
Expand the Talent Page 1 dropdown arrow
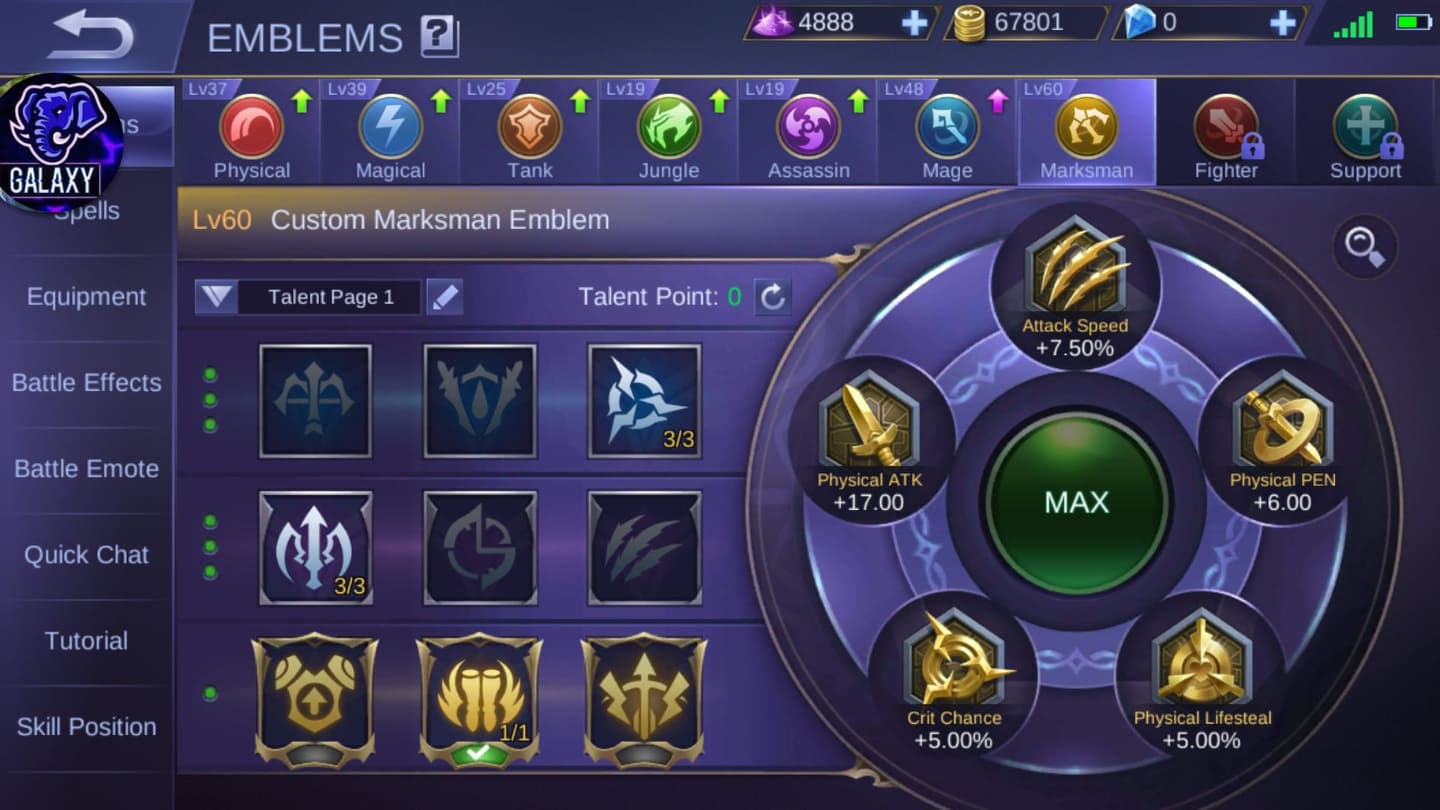(217, 297)
